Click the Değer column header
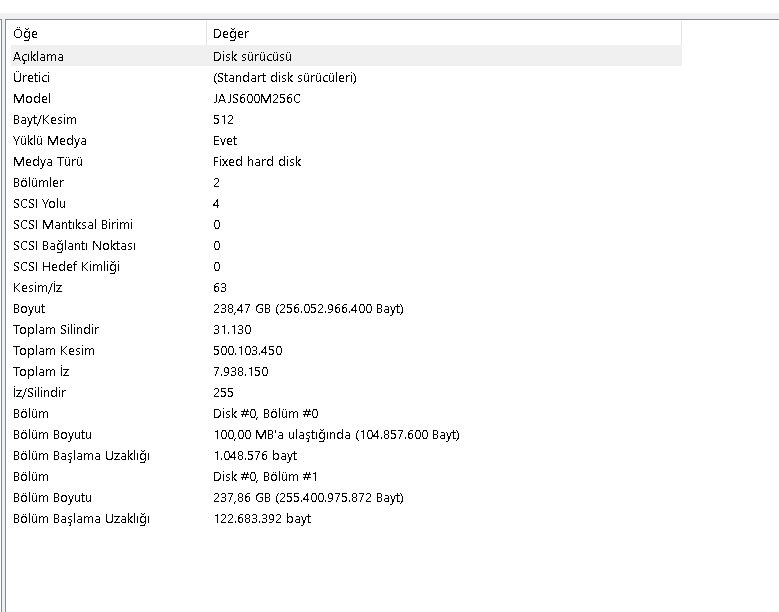The width and height of the screenshot is (779, 612). tap(444, 33)
